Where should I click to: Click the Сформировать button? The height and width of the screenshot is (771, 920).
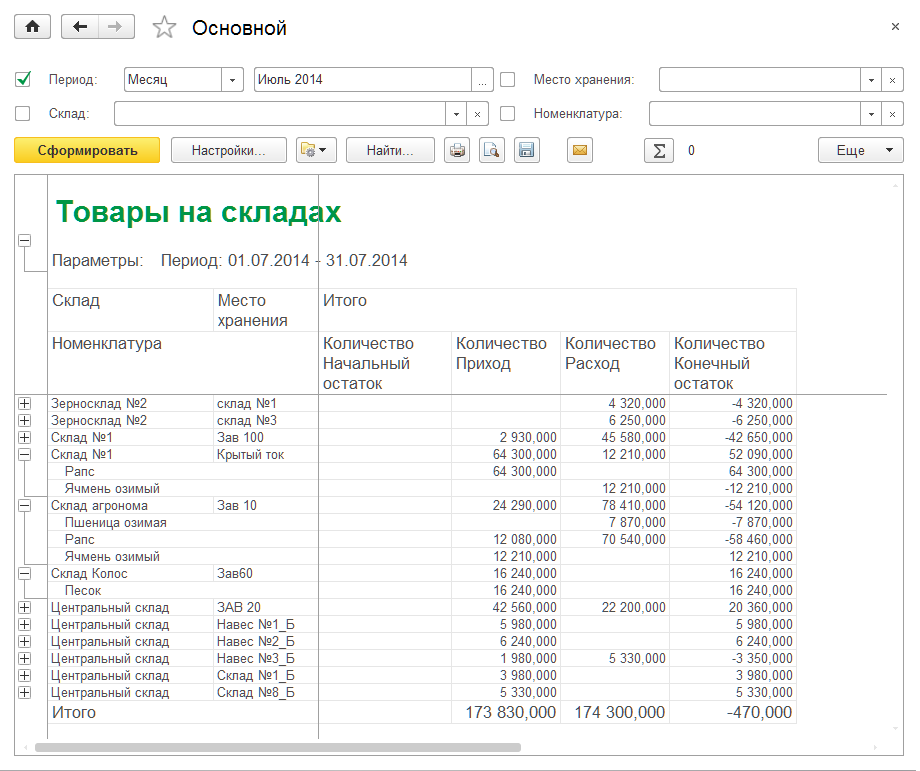(x=87, y=150)
